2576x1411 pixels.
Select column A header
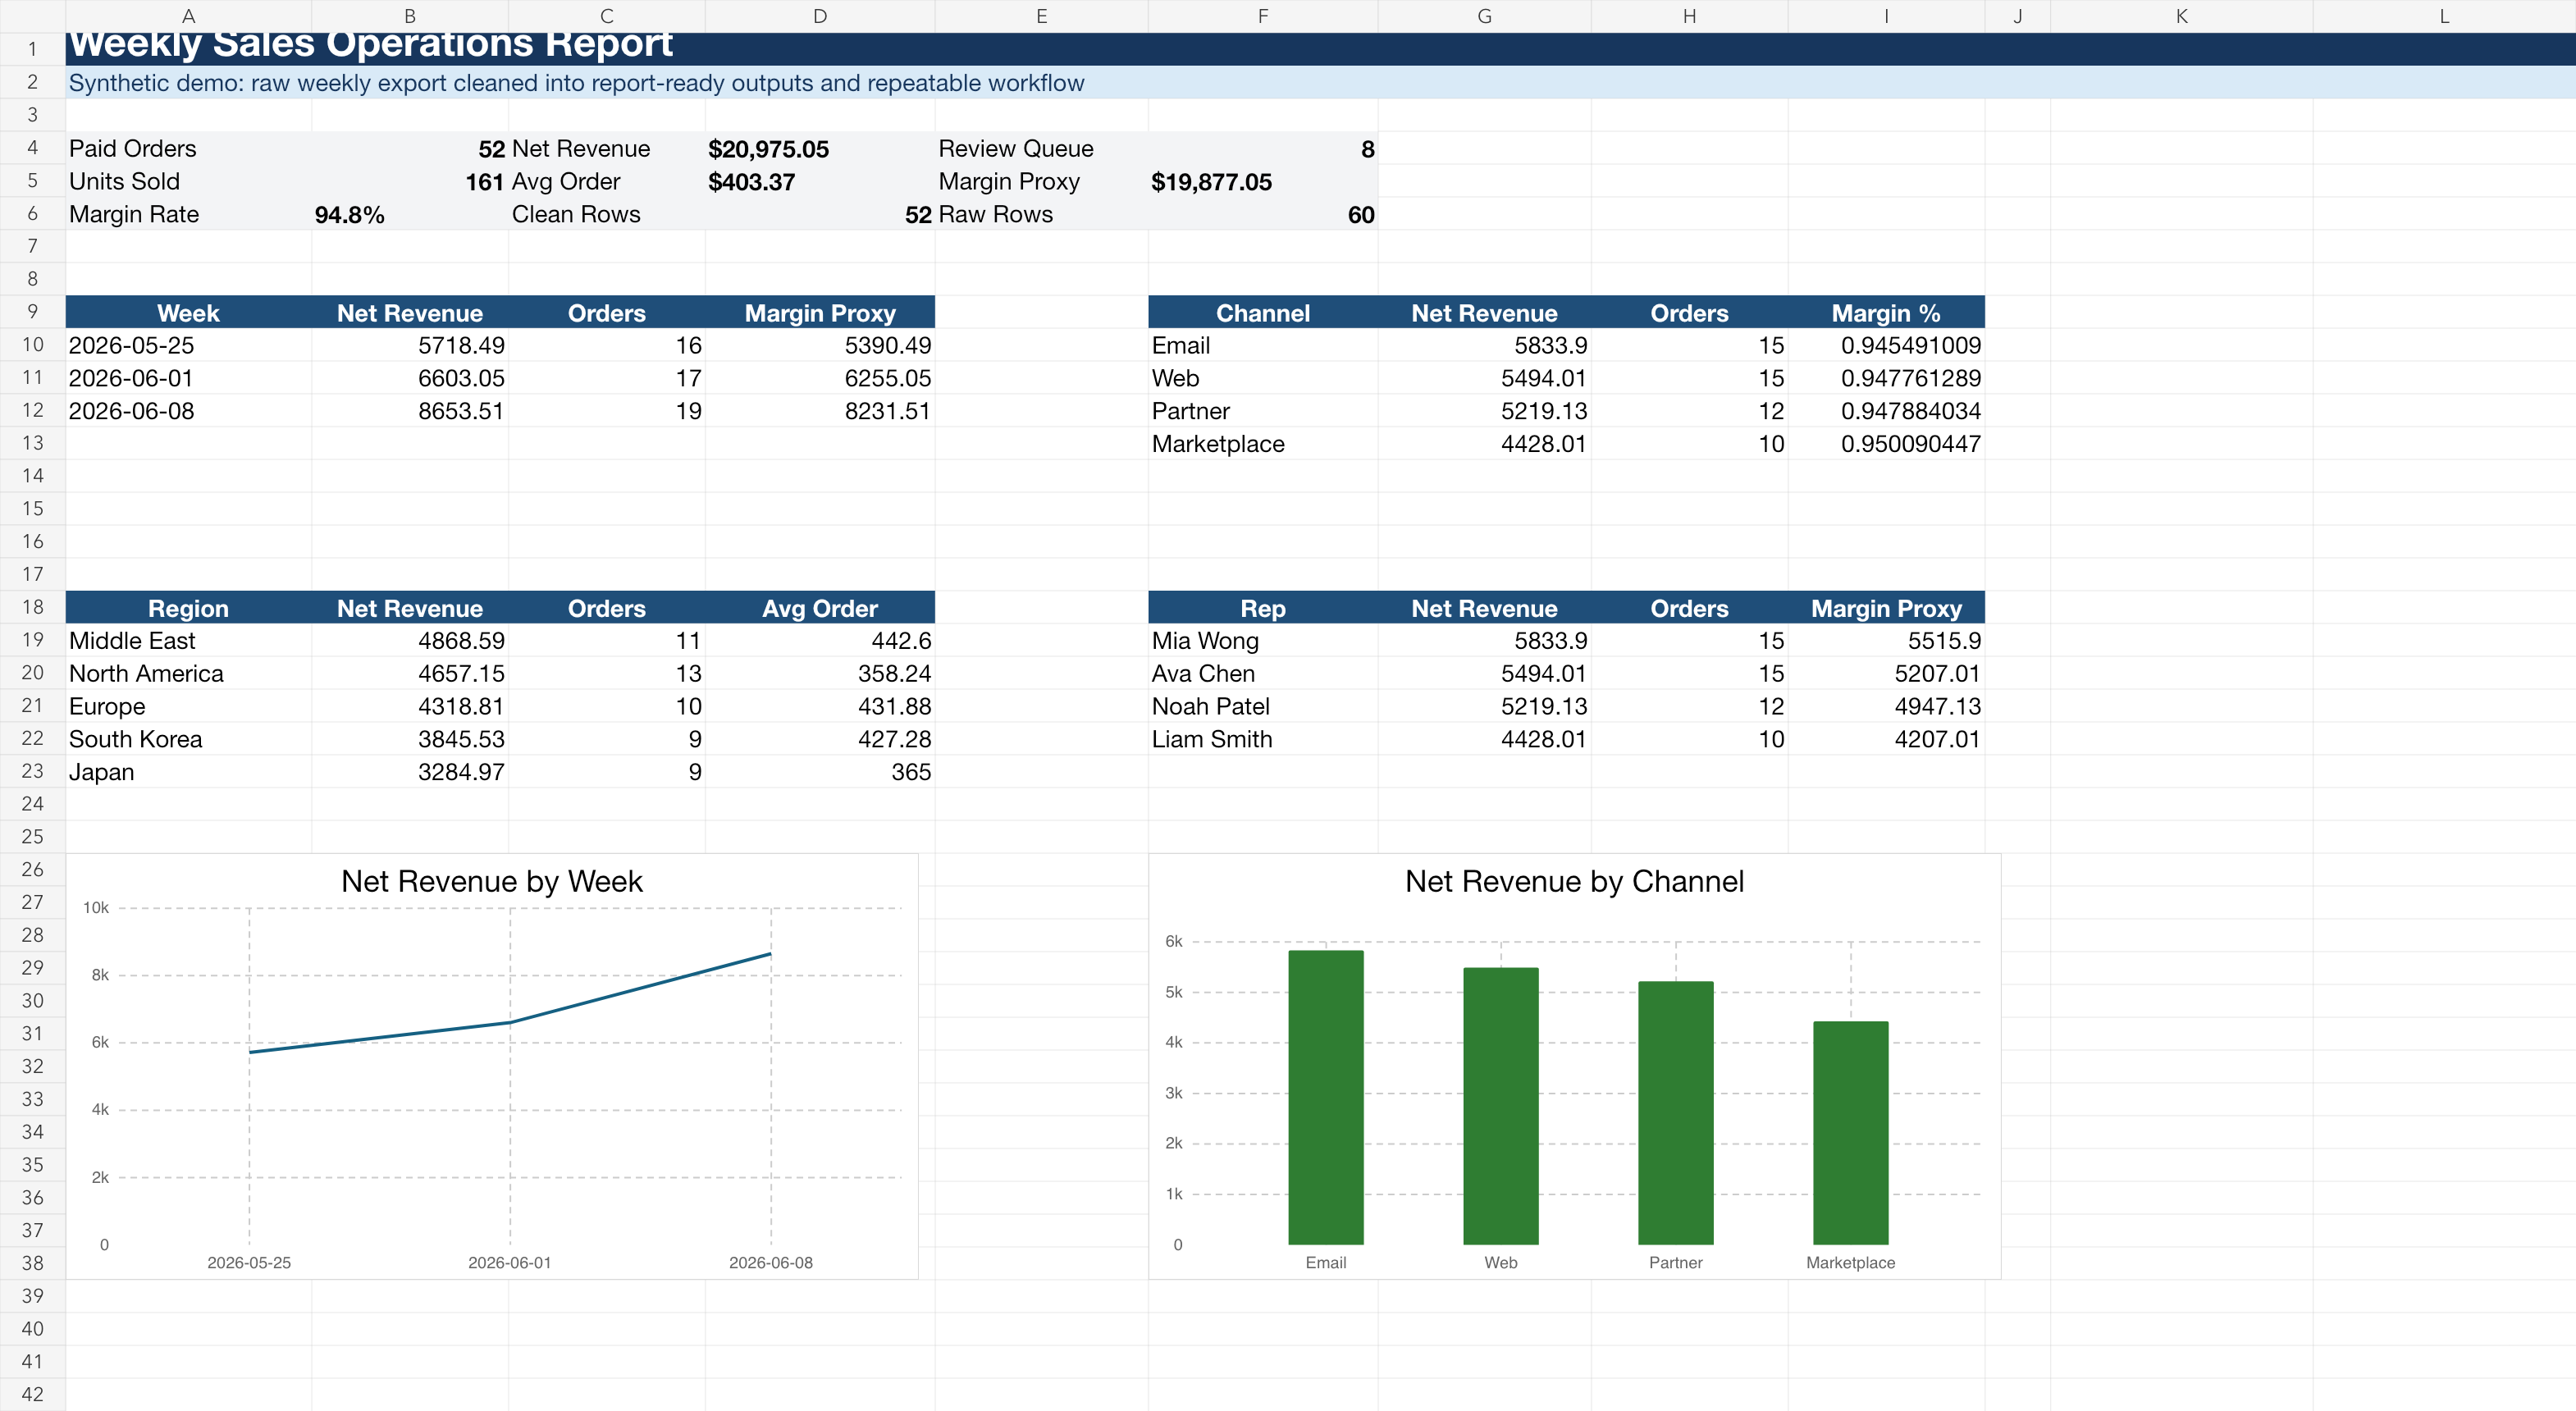point(188,16)
